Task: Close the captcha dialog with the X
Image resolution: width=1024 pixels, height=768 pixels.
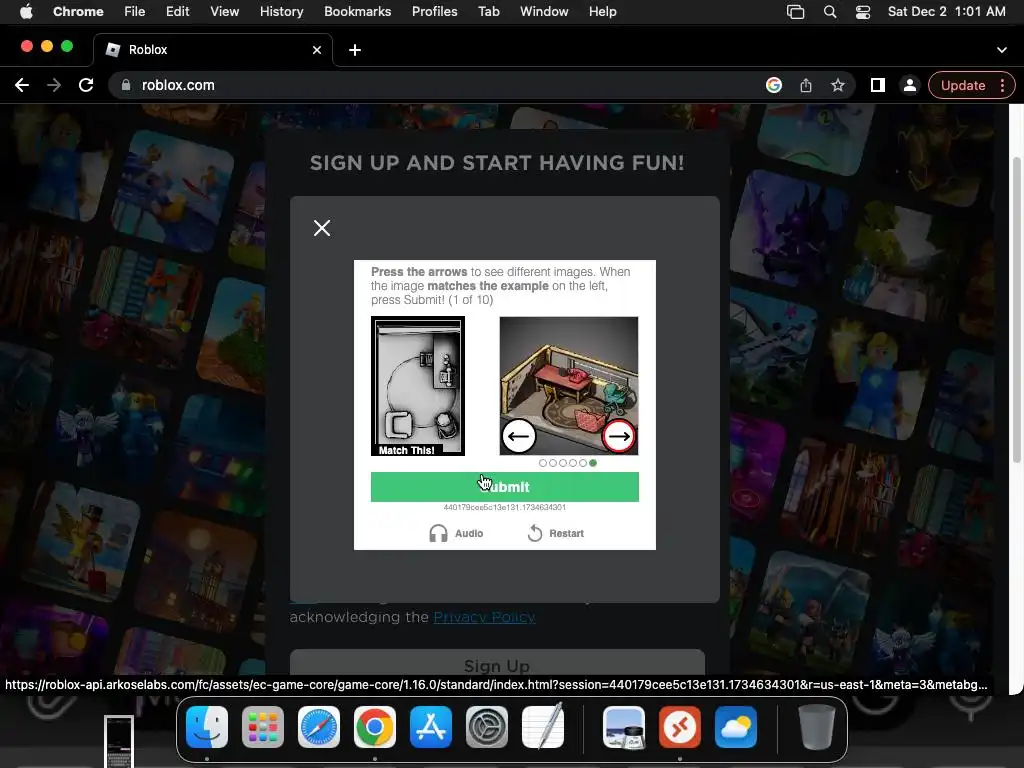Action: pyautogui.click(x=322, y=228)
